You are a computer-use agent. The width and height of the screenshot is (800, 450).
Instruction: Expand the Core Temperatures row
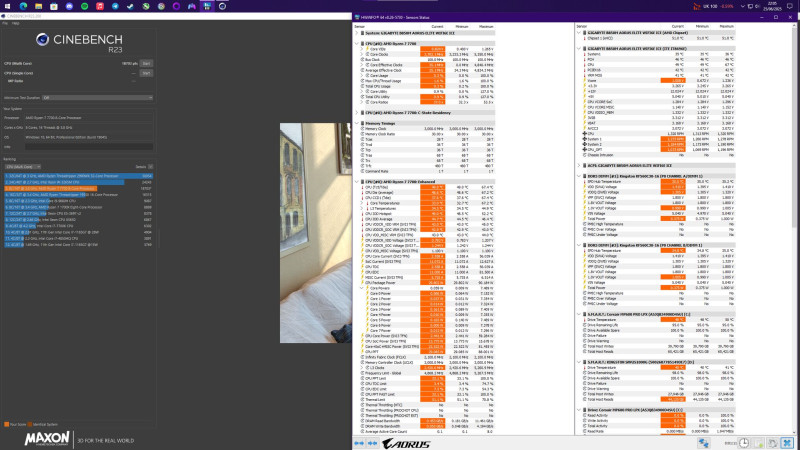(362, 203)
